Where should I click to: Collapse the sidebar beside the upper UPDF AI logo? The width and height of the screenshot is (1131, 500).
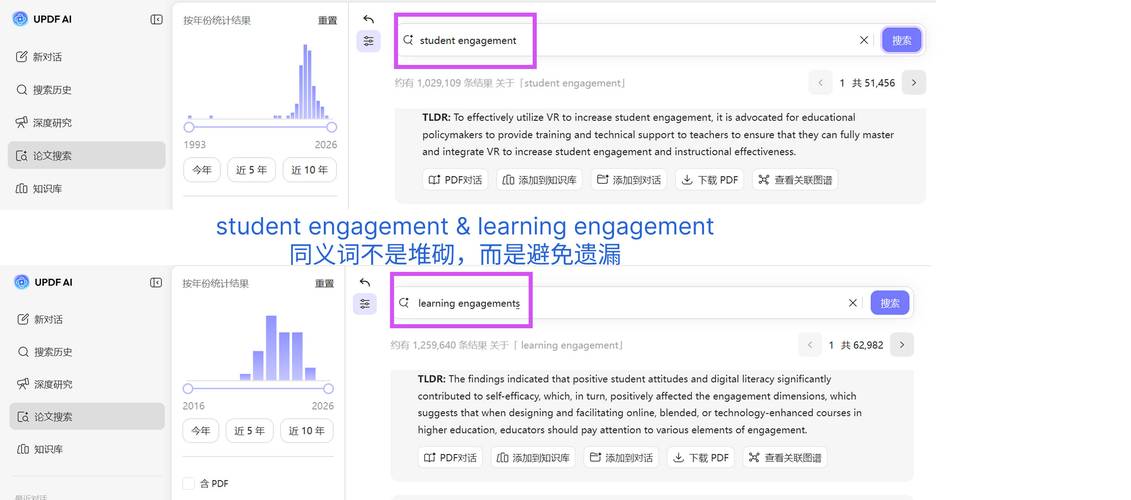(157, 19)
